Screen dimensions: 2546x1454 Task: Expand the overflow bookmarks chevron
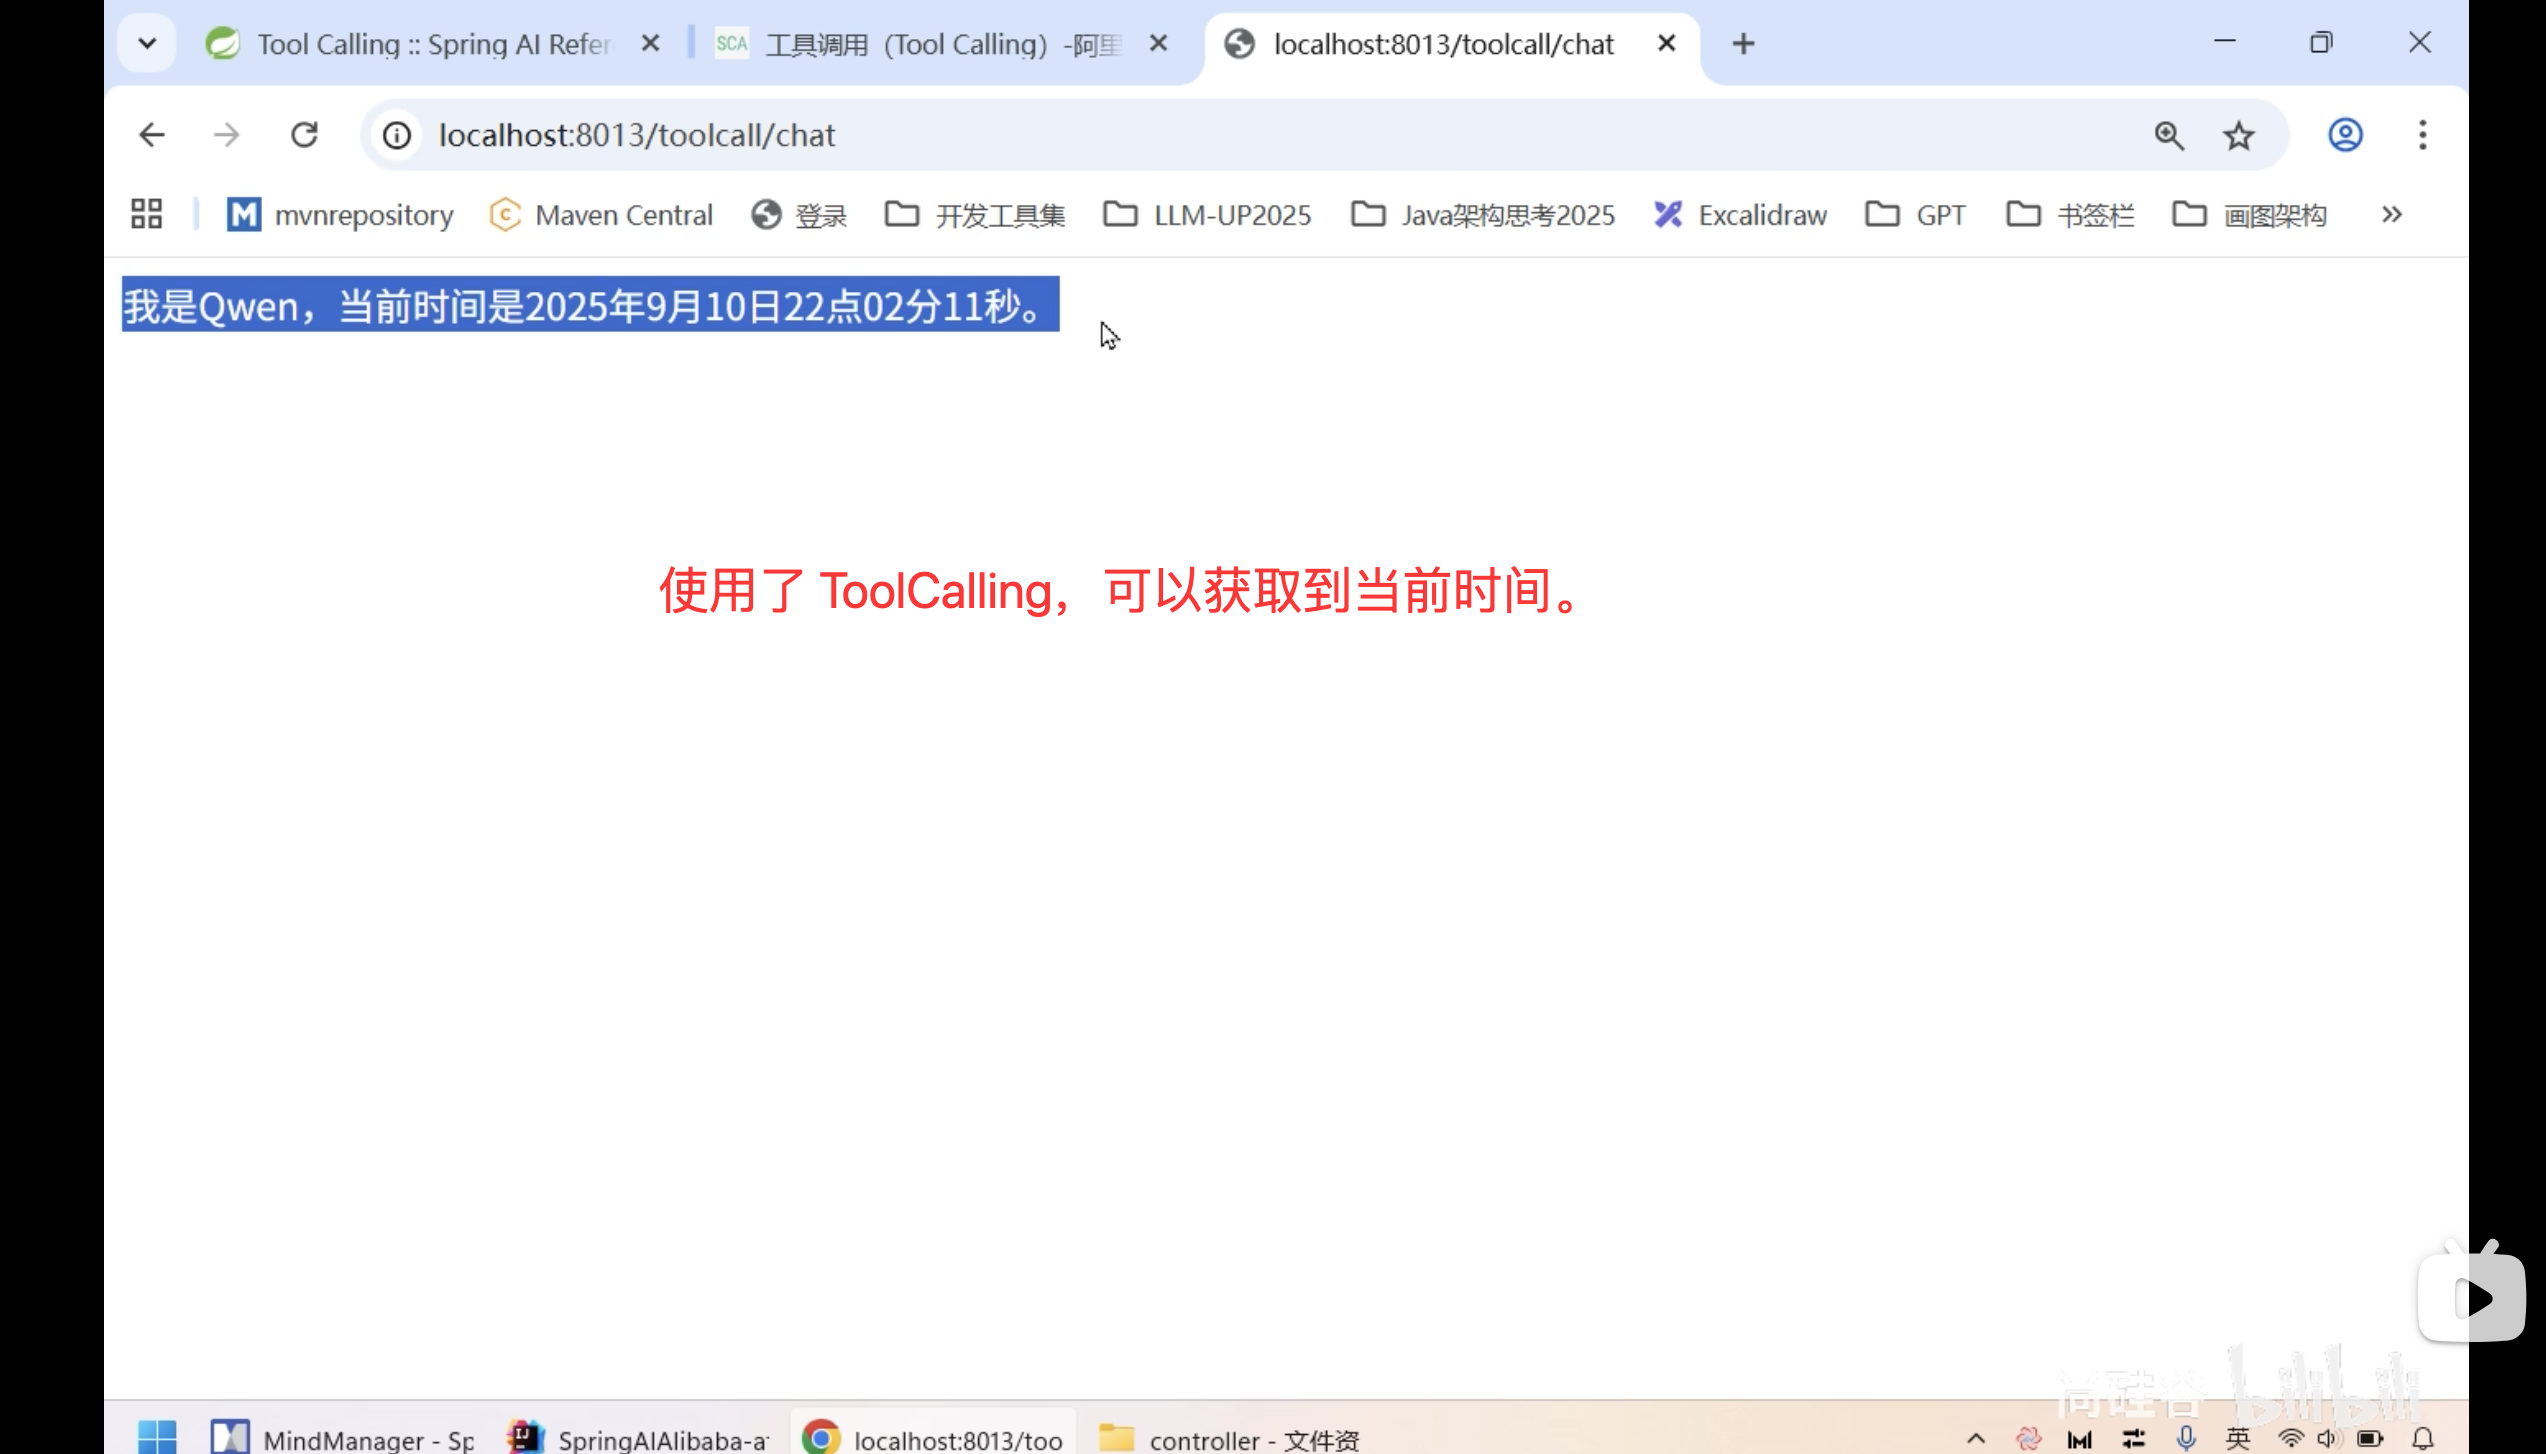click(x=2391, y=214)
